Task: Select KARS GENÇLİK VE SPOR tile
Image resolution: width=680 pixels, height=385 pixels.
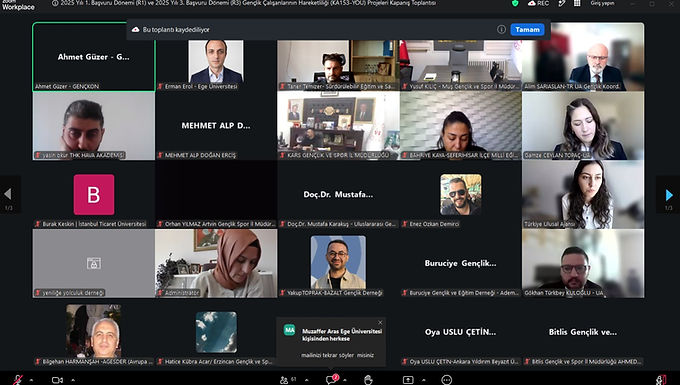Action: pos(338,126)
